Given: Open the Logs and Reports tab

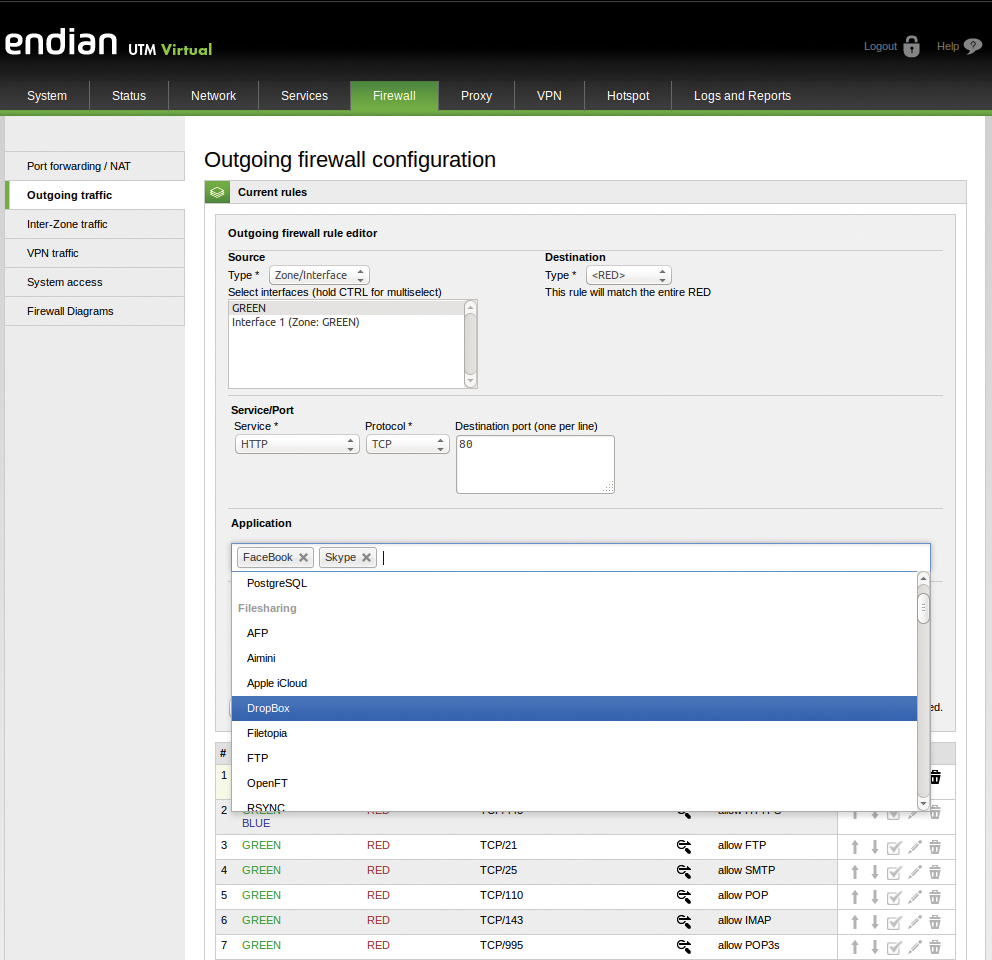Looking at the screenshot, I should [742, 96].
